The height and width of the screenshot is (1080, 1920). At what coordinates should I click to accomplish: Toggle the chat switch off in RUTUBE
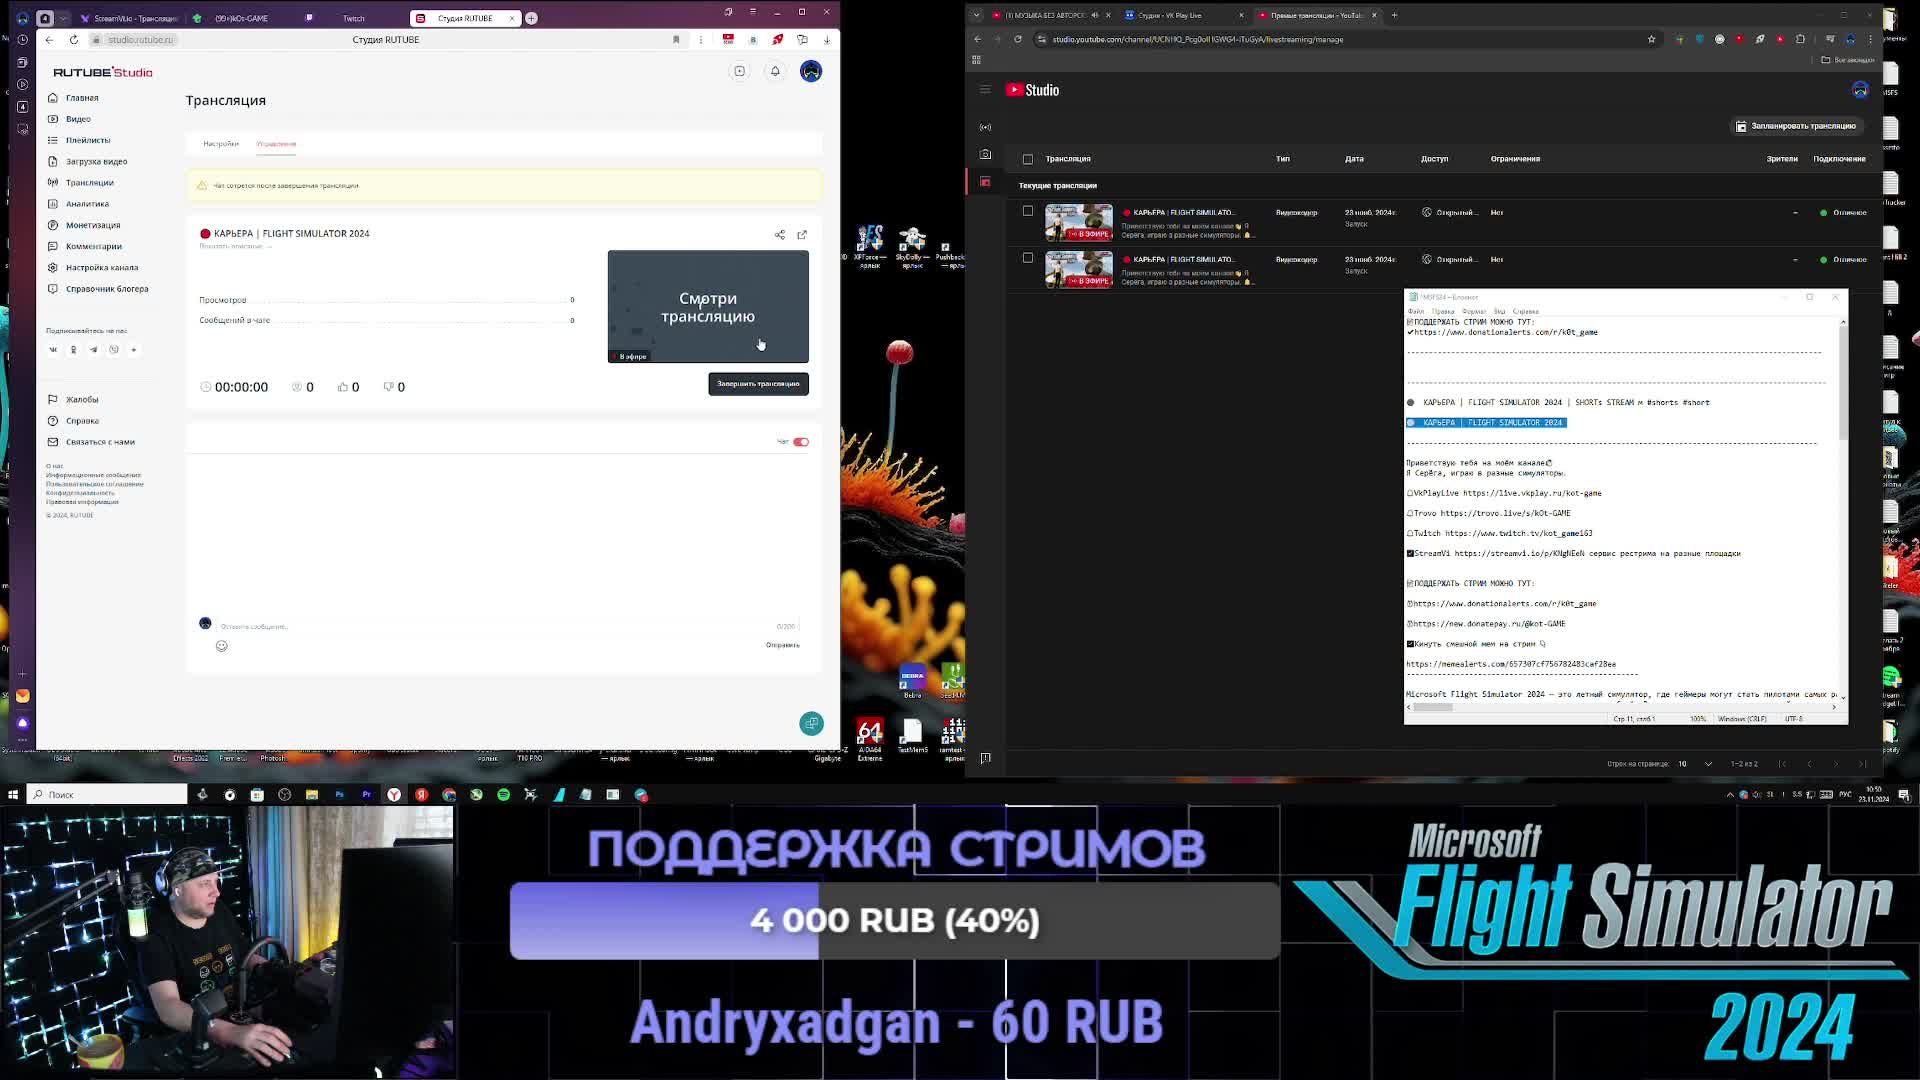click(801, 442)
